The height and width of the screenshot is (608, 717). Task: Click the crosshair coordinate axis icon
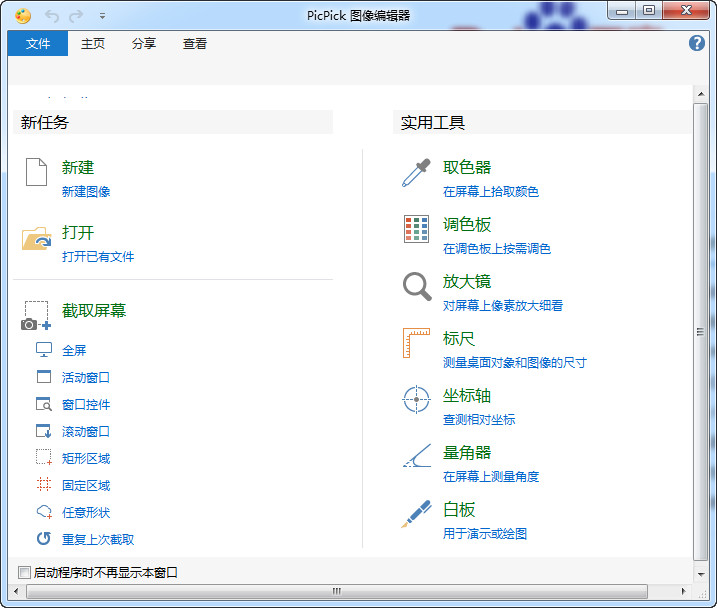pyautogui.click(x=416, y=400)
